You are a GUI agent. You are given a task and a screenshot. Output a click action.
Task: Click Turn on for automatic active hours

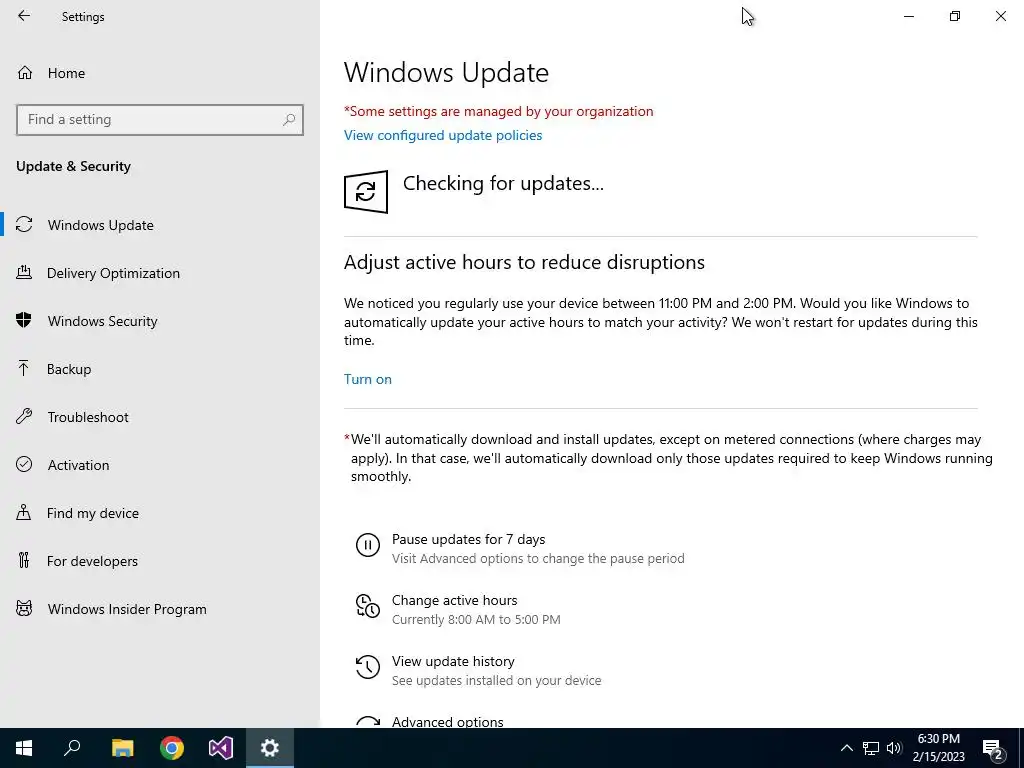(x=368, y=379)
